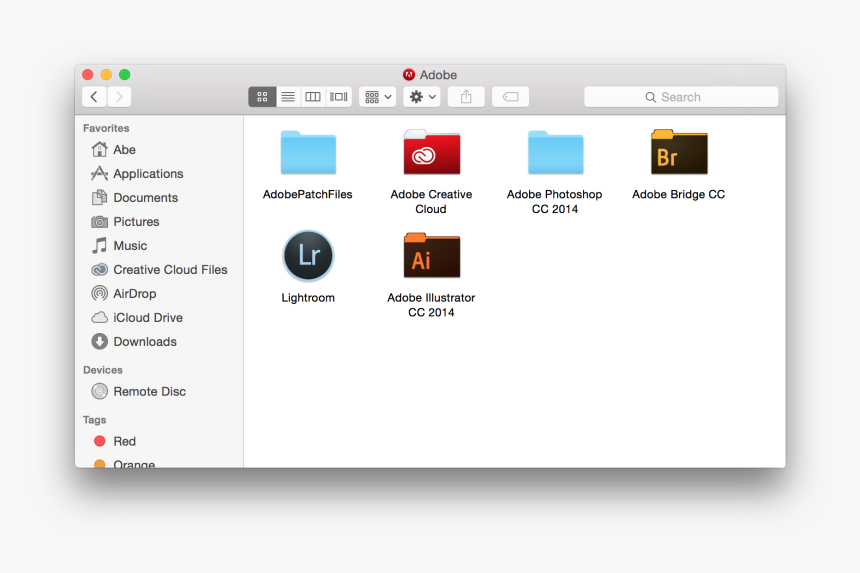Open Documents in the sidebar
This screenshot has width=860, height=573.
(x=159, y=197)
